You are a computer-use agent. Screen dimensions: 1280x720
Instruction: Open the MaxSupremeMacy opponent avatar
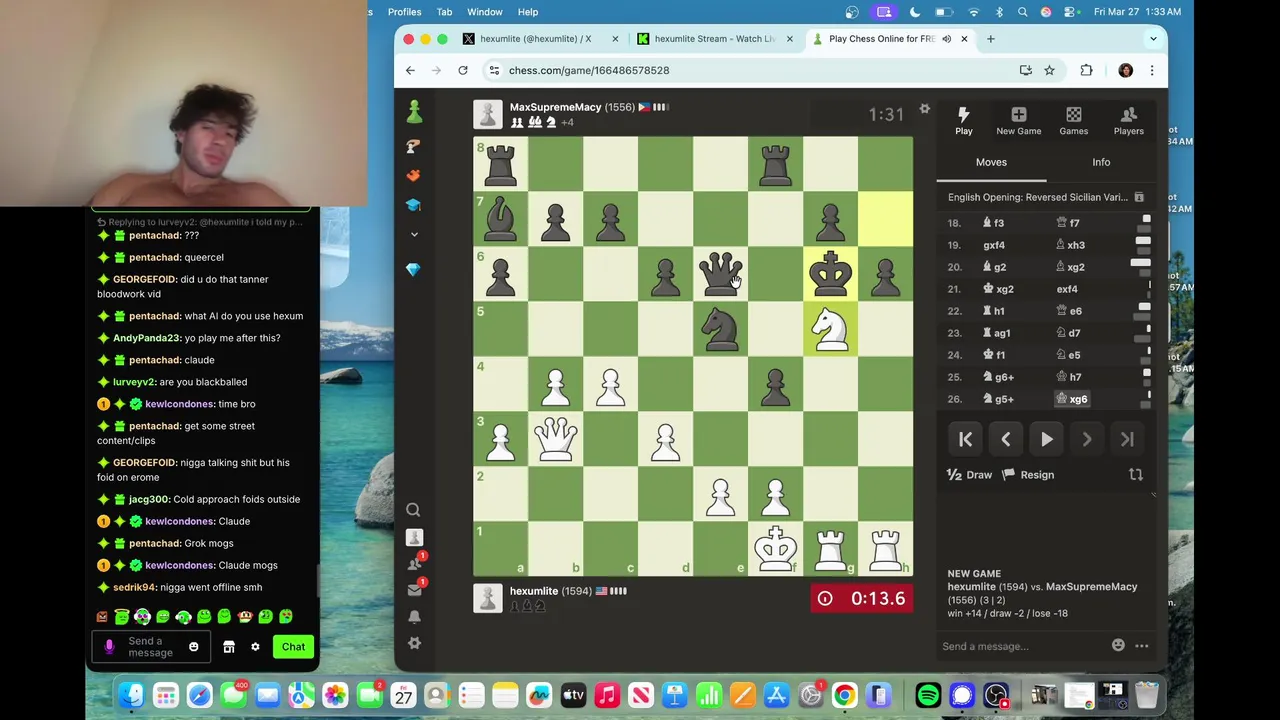tap(488, 115)
